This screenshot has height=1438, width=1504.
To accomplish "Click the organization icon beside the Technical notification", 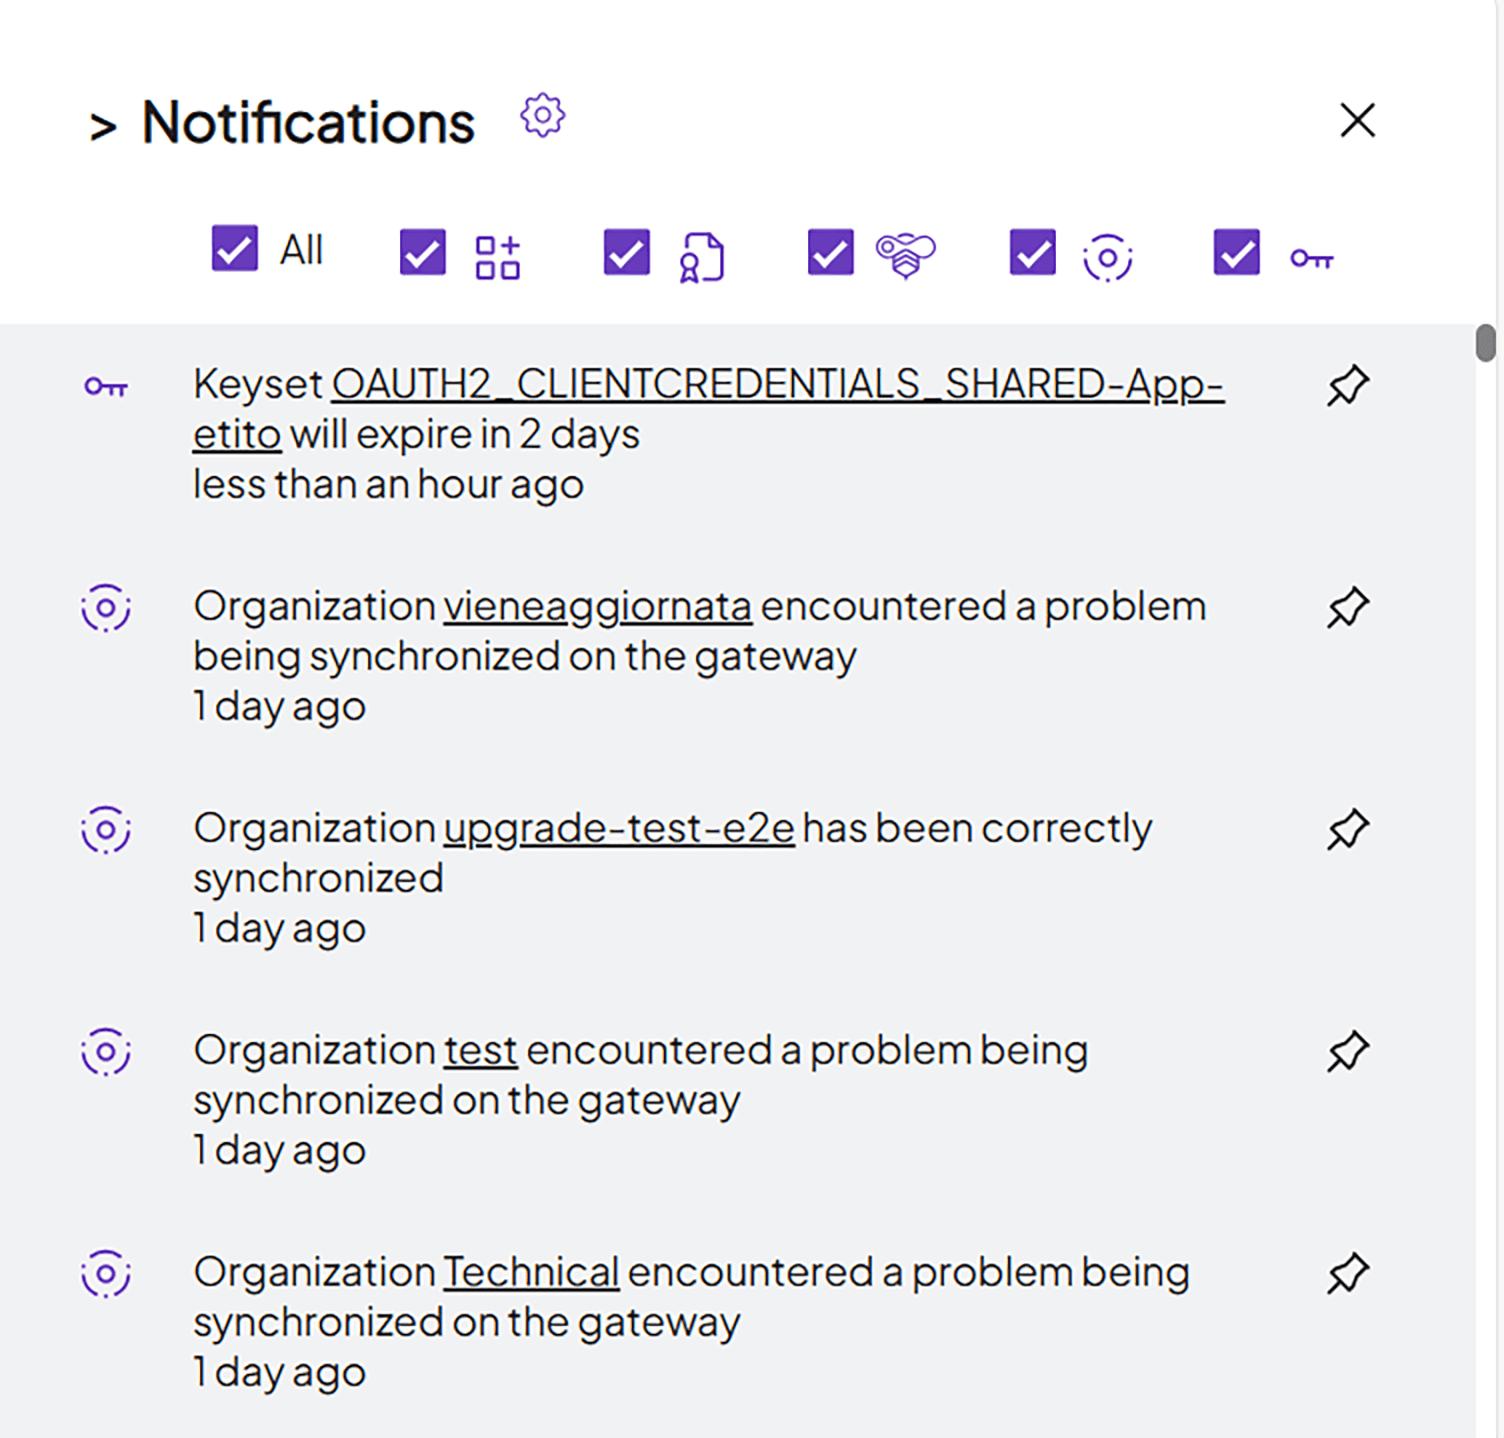I will (105, 1273).
